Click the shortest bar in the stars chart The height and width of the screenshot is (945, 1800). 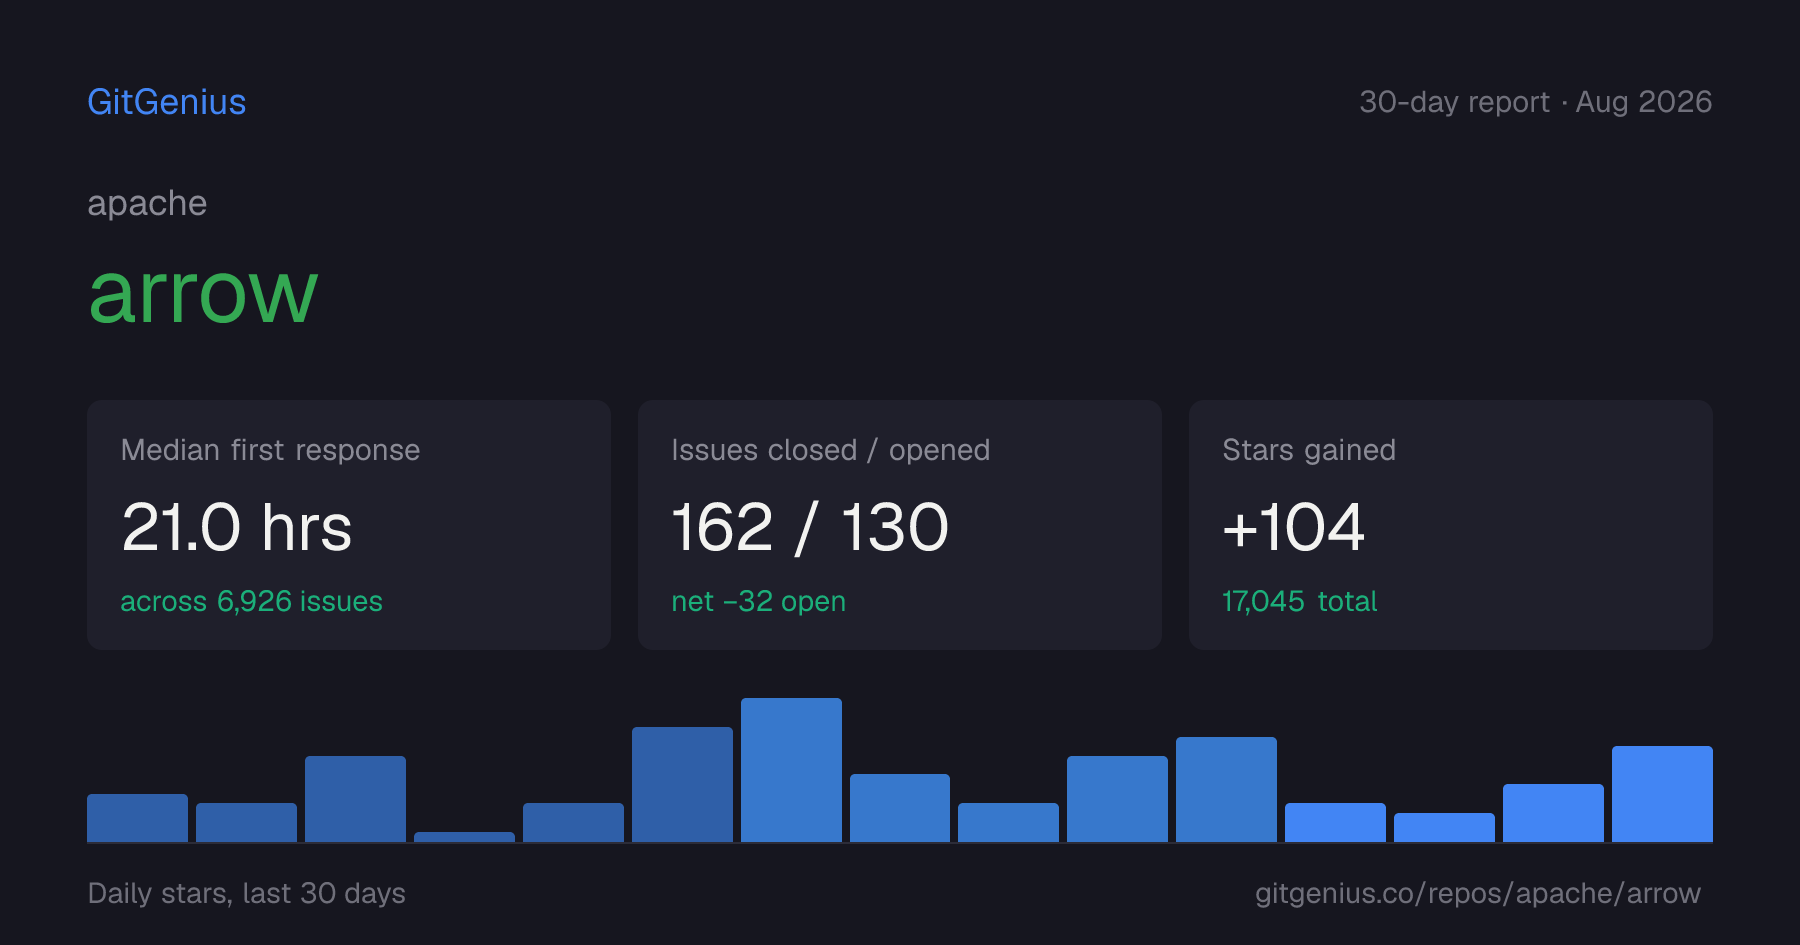[x=464, y=837]
